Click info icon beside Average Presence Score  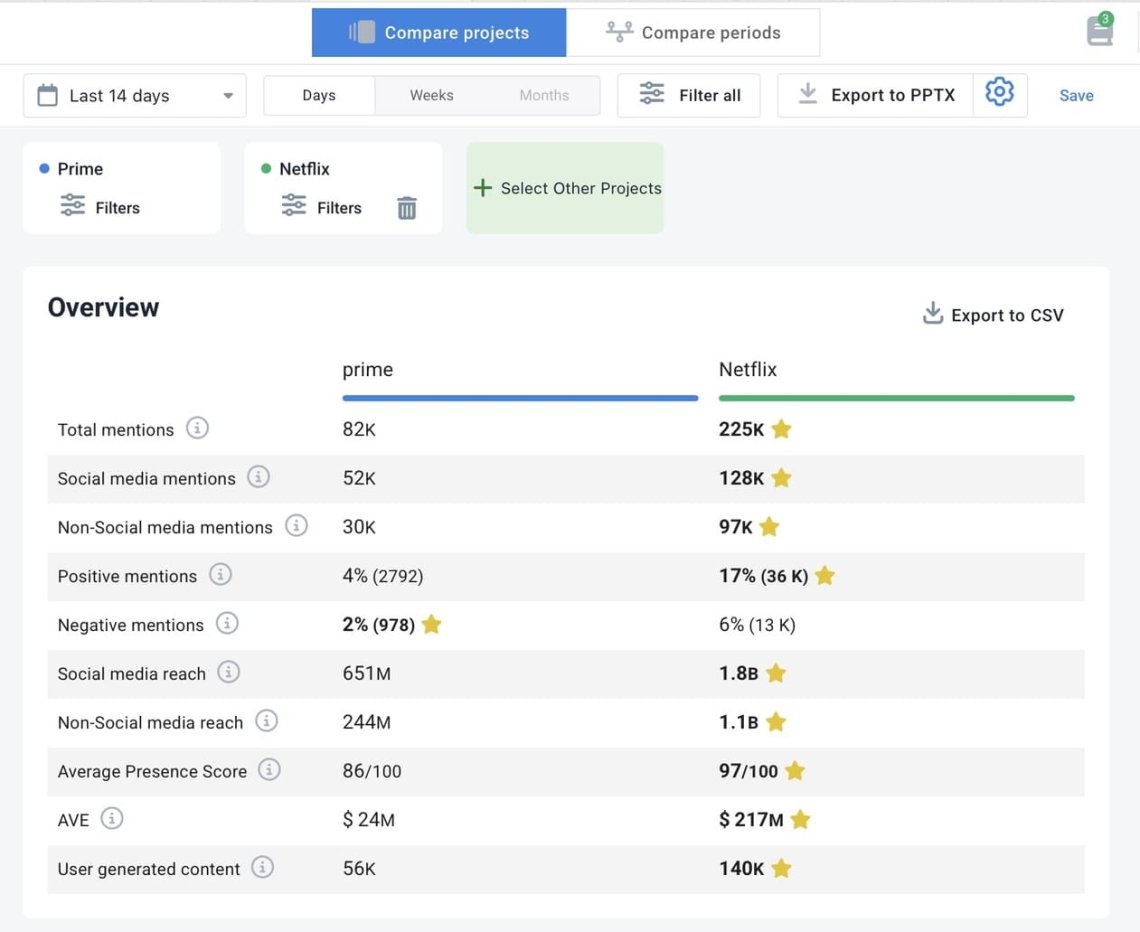click(x=269, y=770)
